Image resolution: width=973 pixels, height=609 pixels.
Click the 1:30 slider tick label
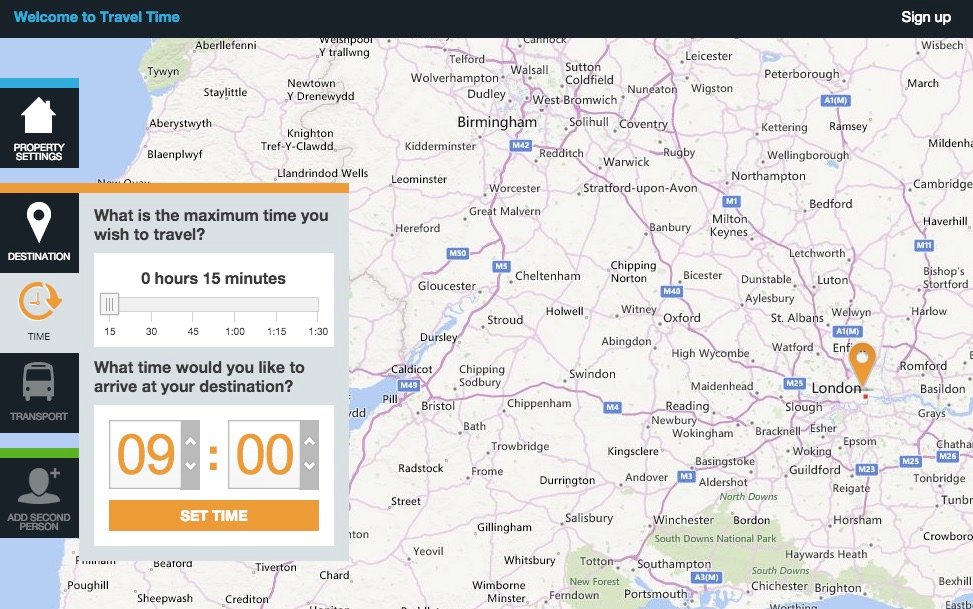[x=318, y=332]
